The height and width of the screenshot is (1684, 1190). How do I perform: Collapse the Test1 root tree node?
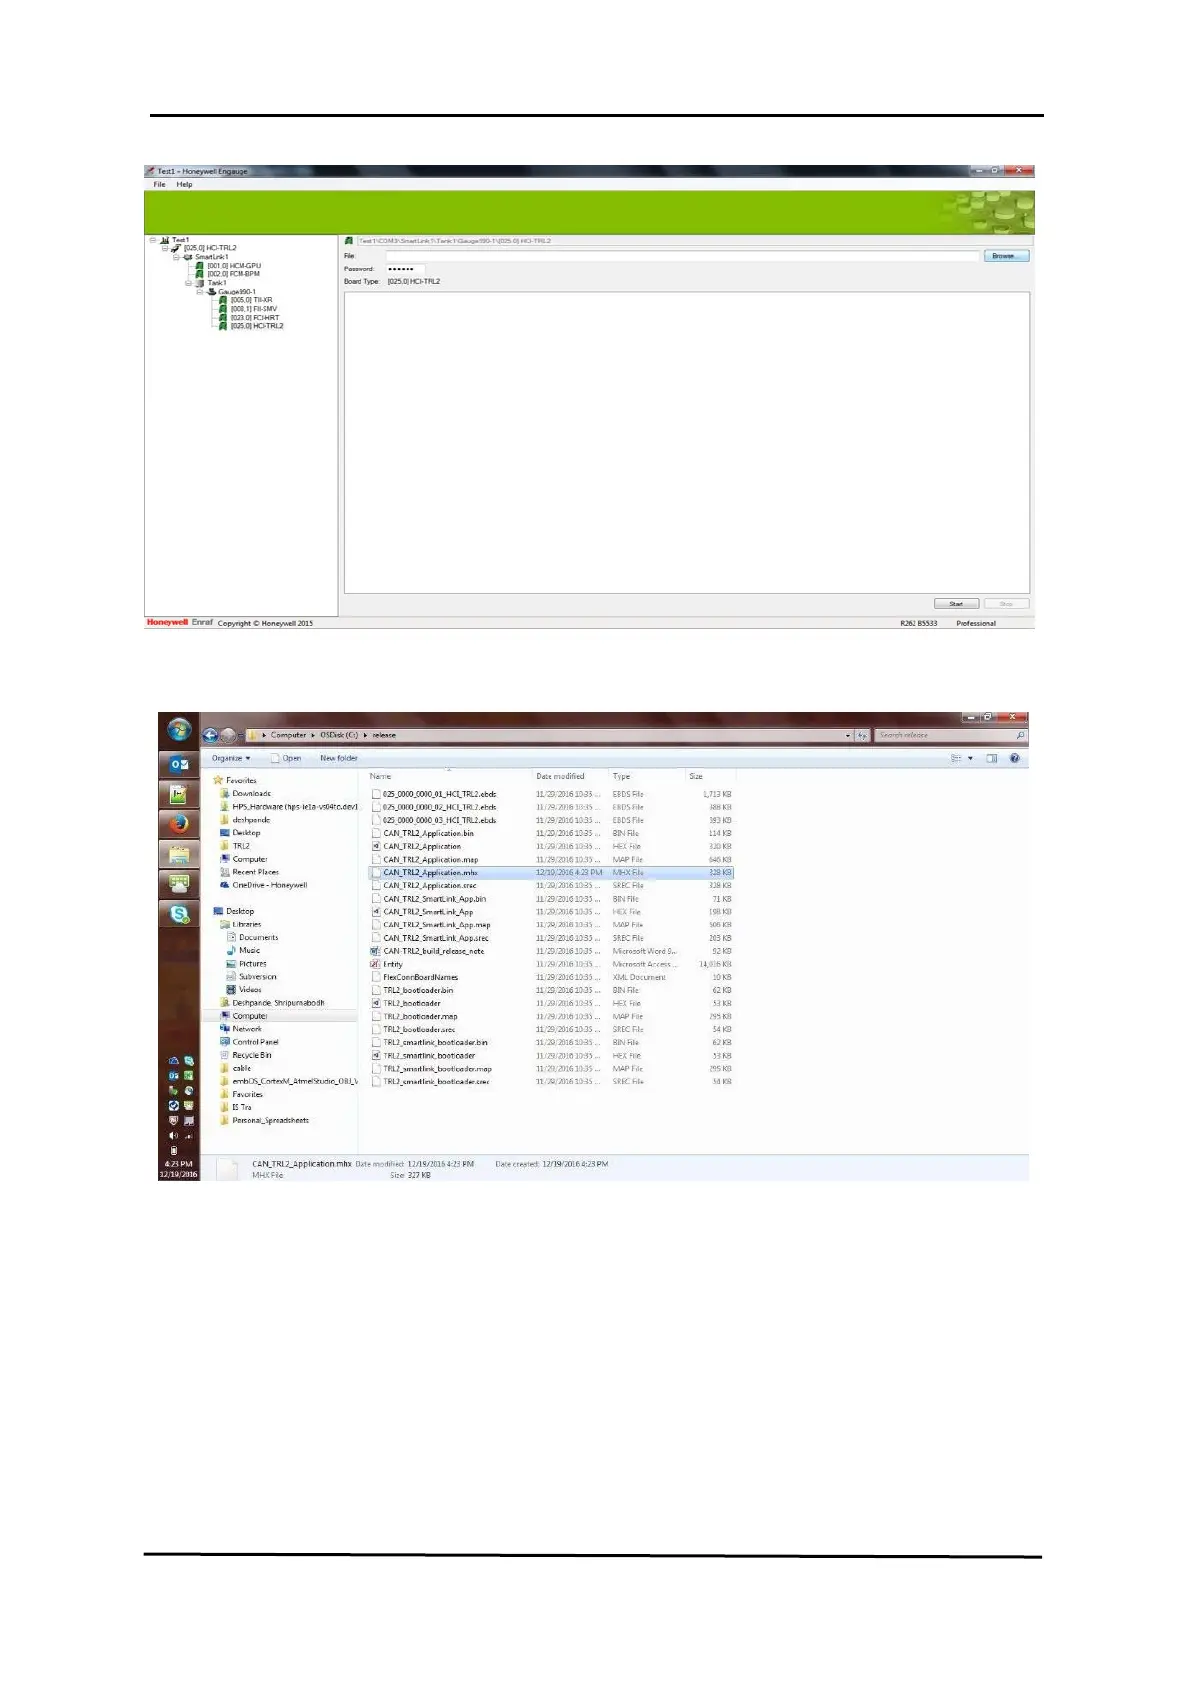pos(153,240)
